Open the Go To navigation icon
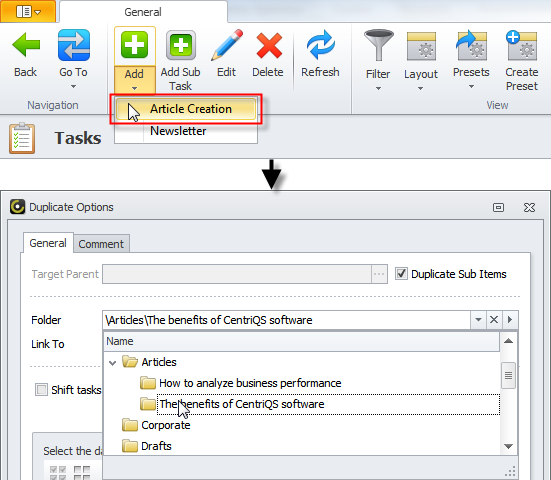The width and height of the screenshot is (551, 480). click(x=73, y=45)
